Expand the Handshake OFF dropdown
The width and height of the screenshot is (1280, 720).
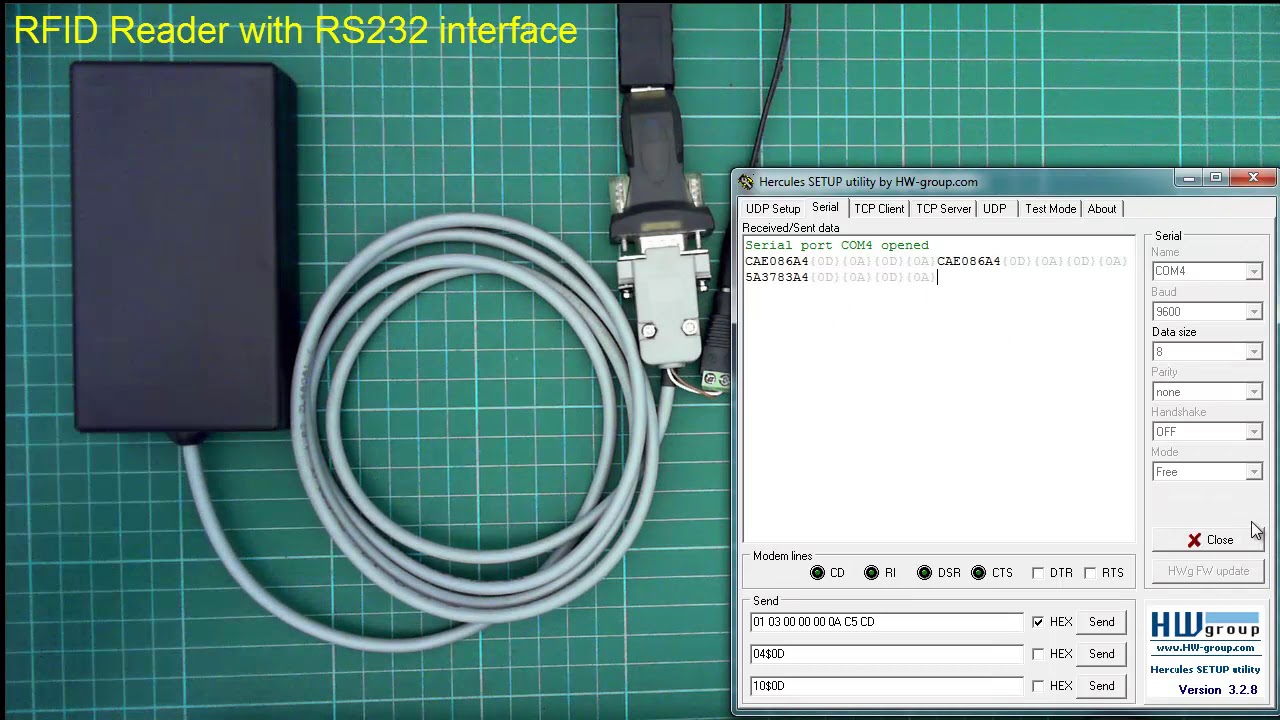tap(1253, 432)
